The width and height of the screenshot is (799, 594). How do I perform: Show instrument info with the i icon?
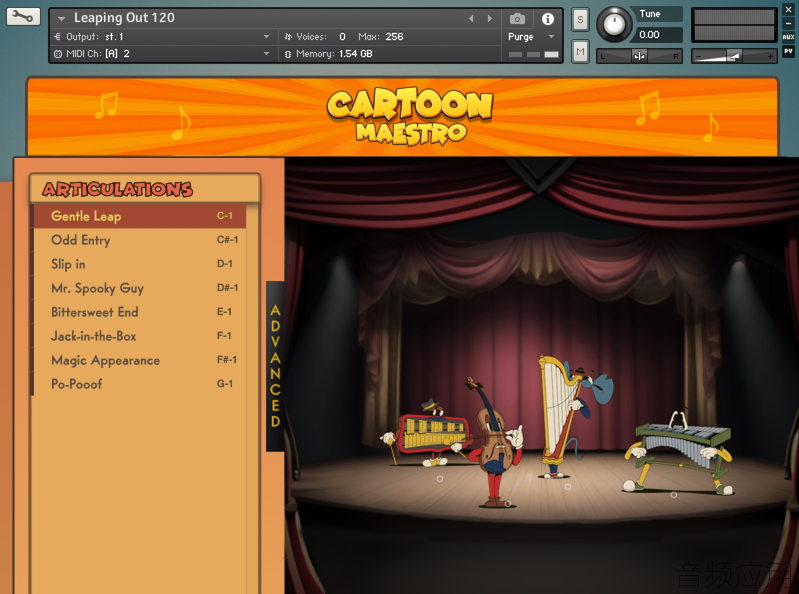point(548,19)
